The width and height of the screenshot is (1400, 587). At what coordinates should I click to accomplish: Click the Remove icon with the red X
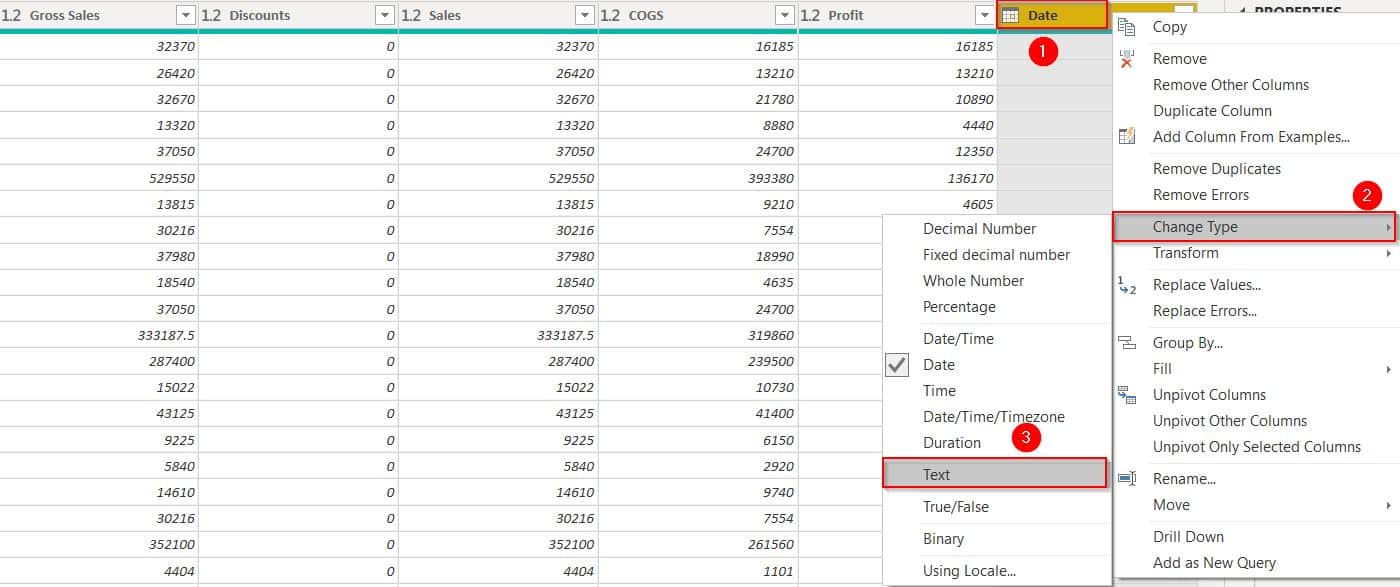1129,58
